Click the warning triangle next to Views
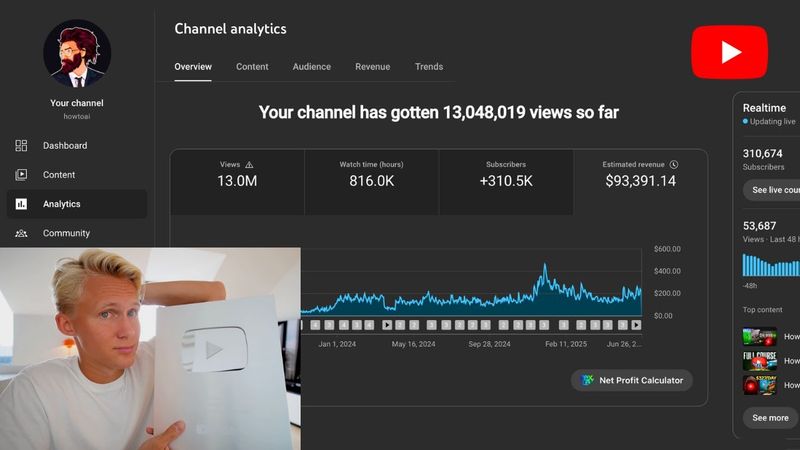 tap(249, 165)
